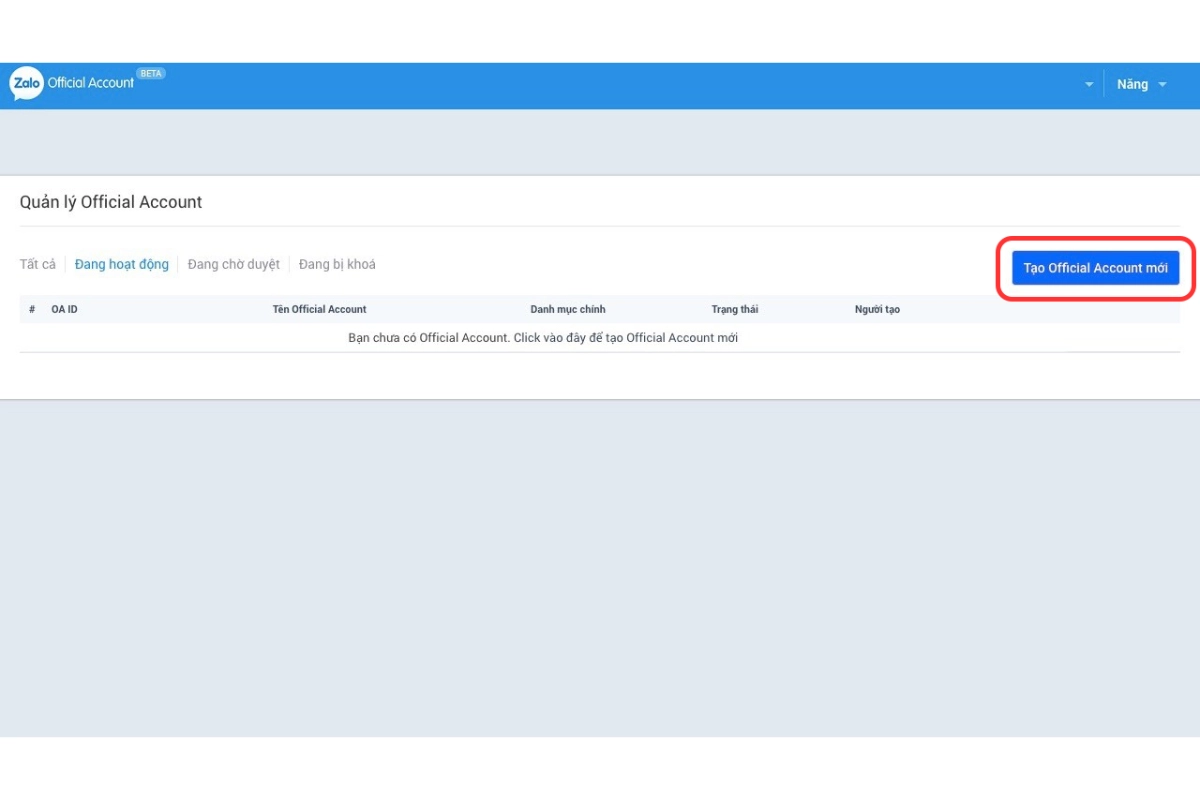Click the # column header
Screen dimensions: 1200x800
pos(32,310)
